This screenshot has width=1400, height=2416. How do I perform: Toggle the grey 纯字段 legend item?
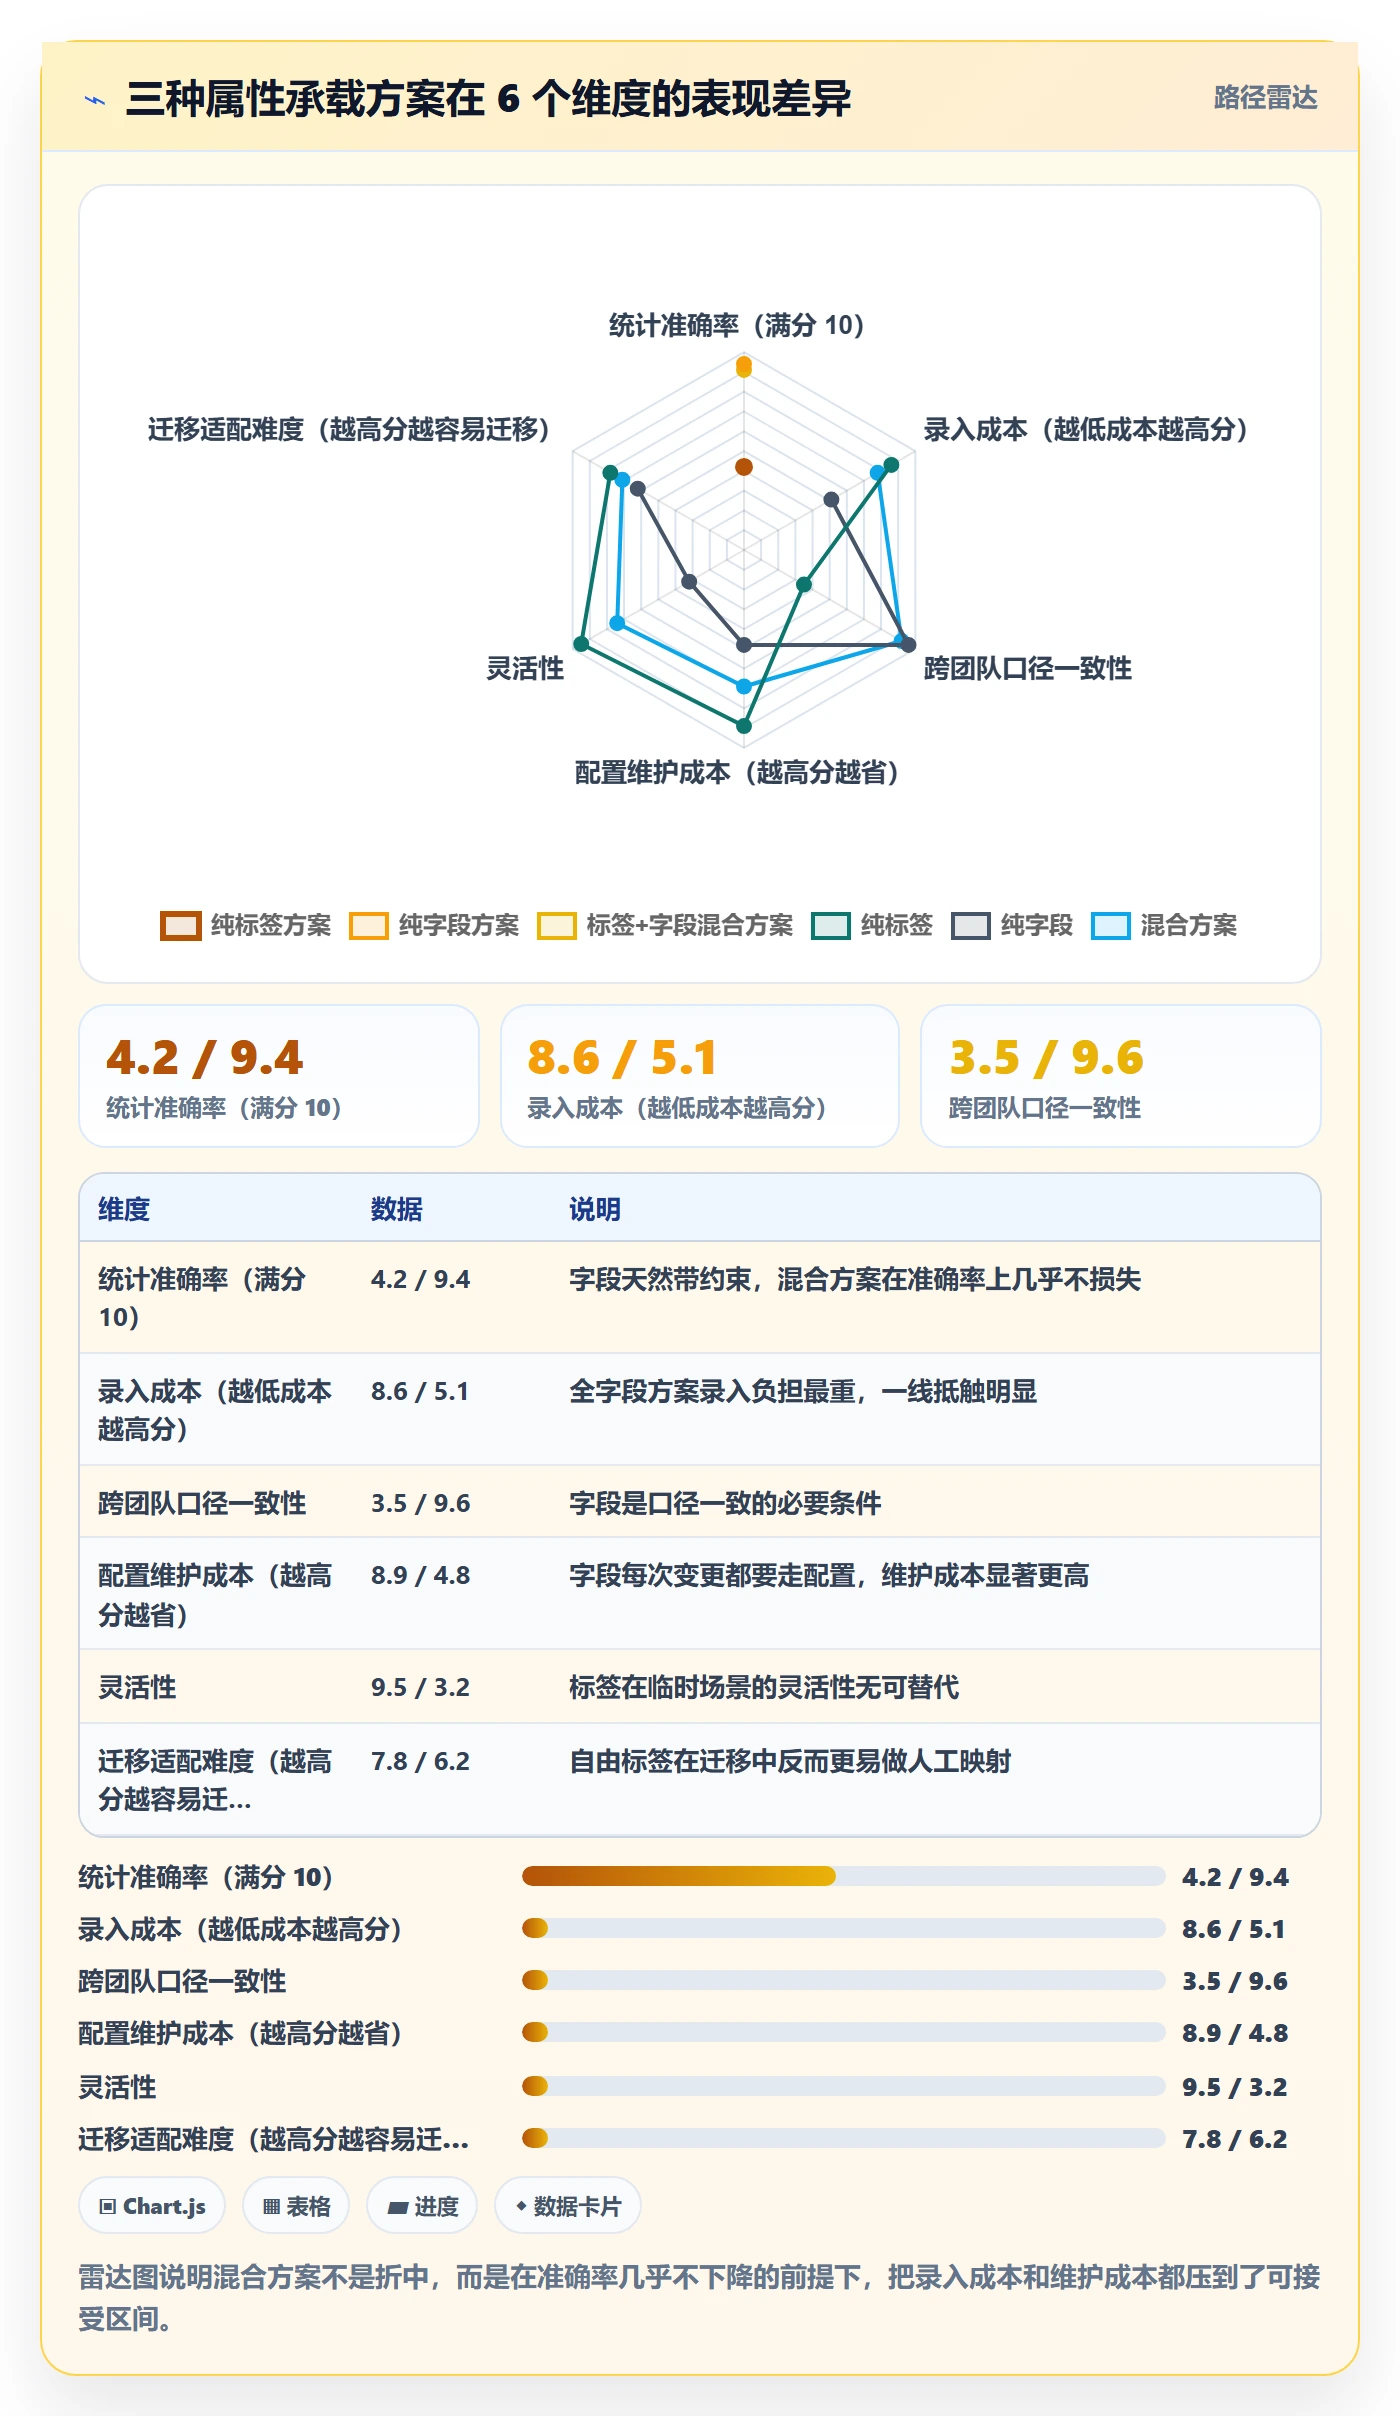coord(1012,926)
